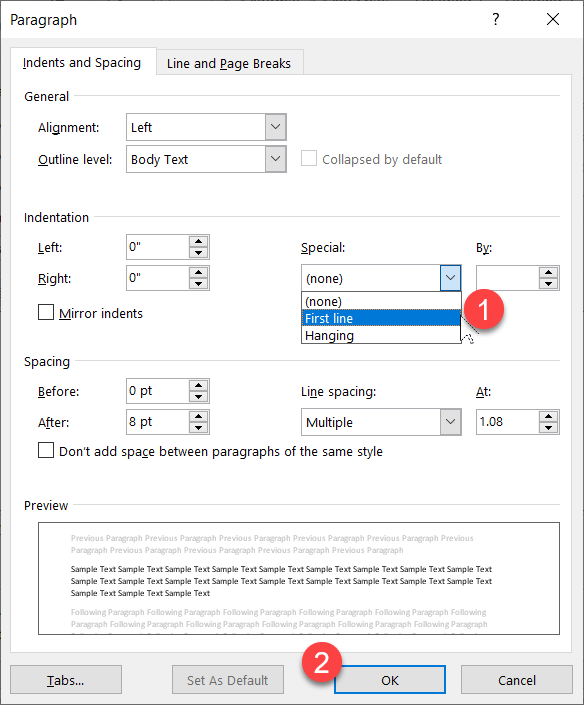Image resolution: width=584 pixels, height=705 pixels.
Task: Enable Mirror indents checkbox
Action: click(x=46, y=312)
